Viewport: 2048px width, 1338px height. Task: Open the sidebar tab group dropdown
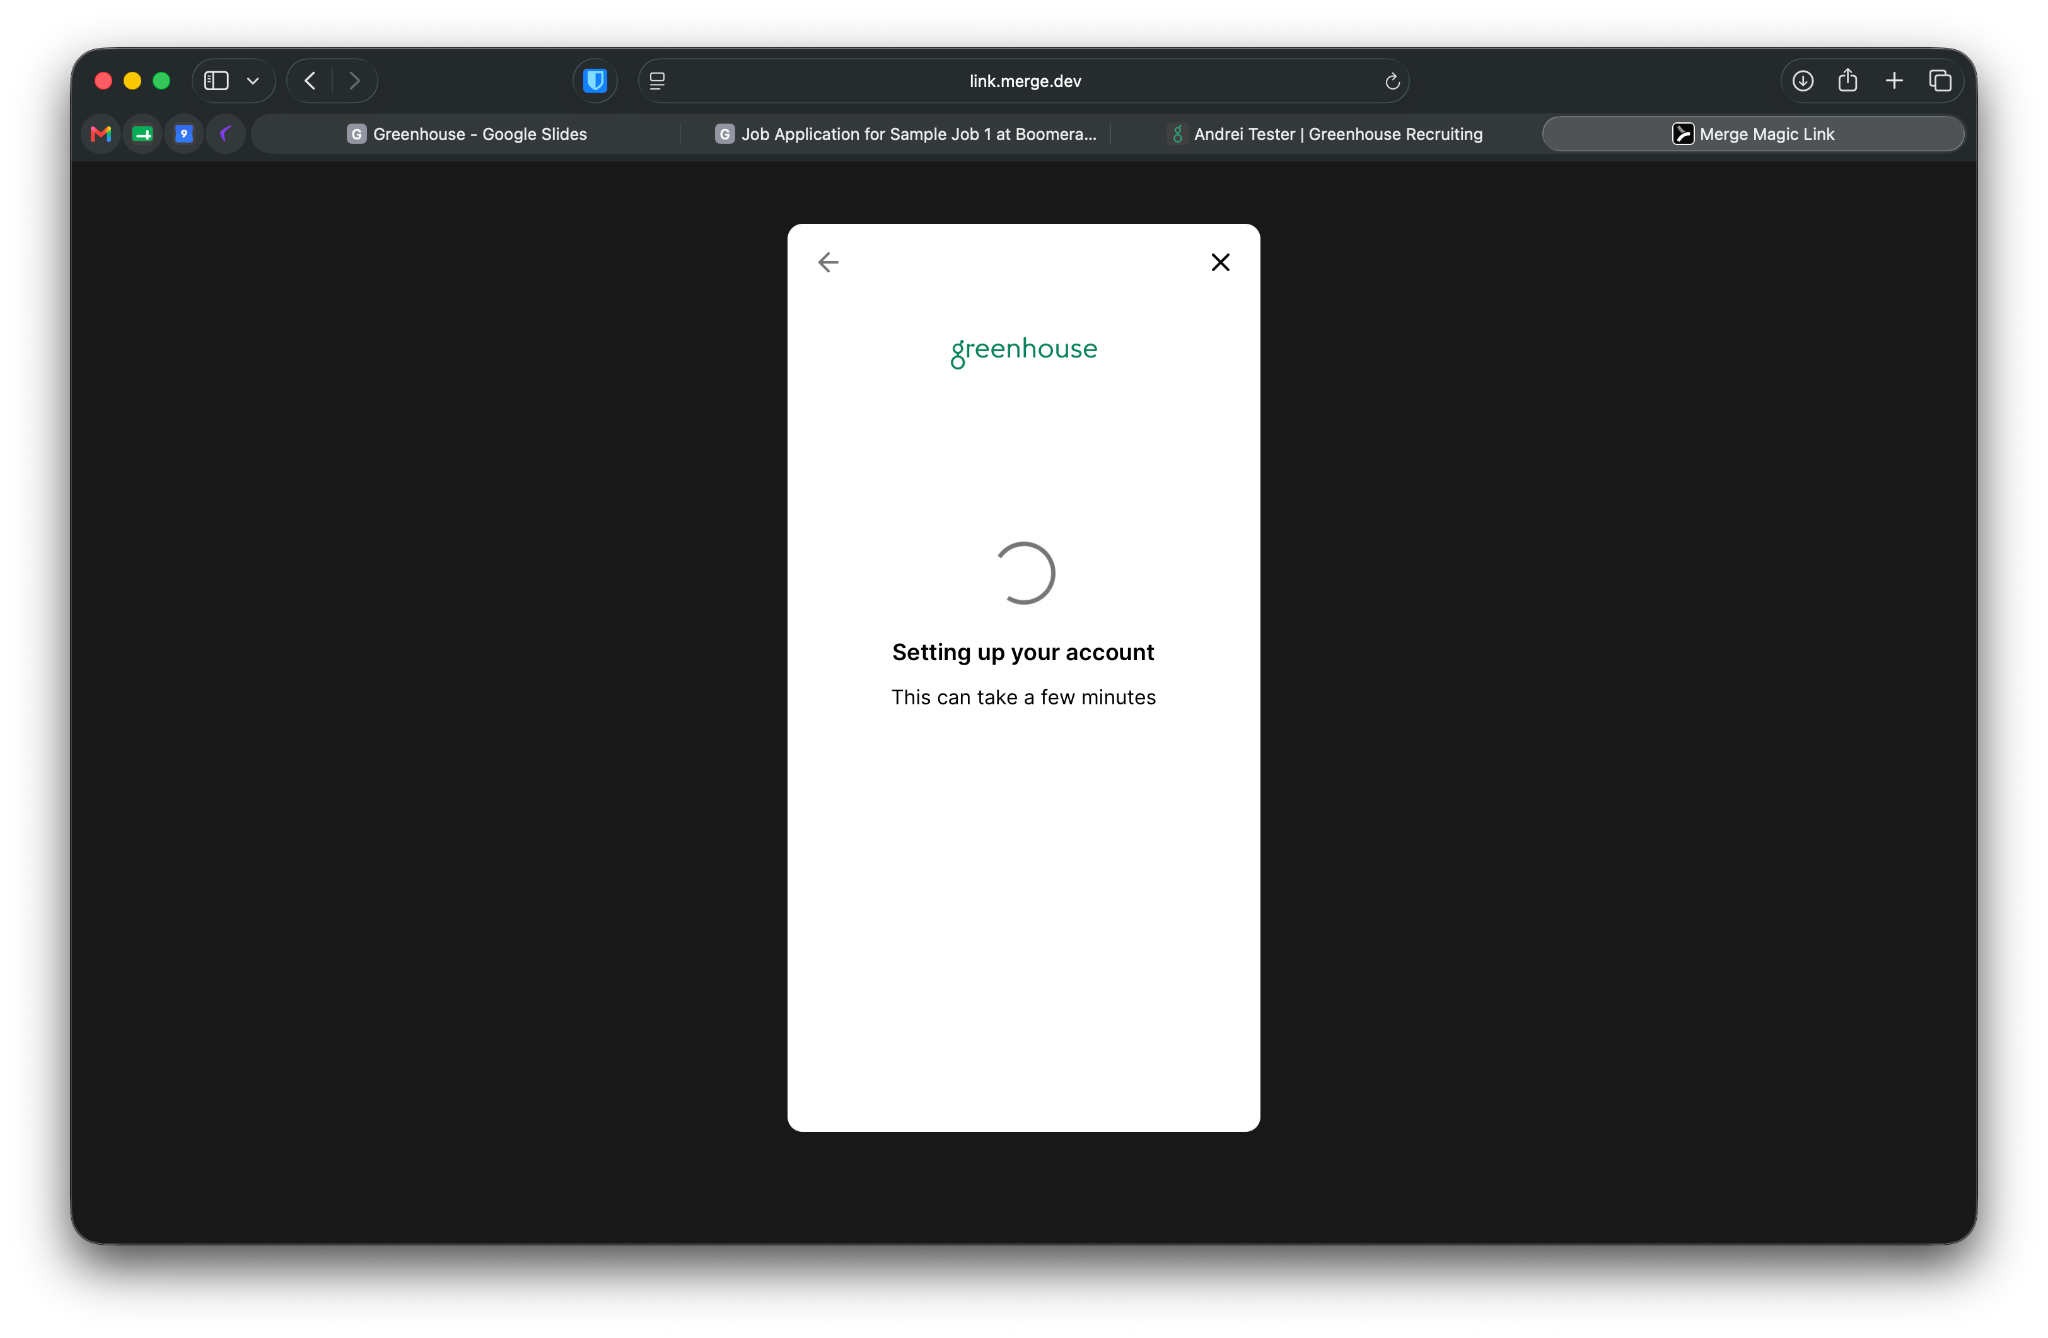(253, 81)
